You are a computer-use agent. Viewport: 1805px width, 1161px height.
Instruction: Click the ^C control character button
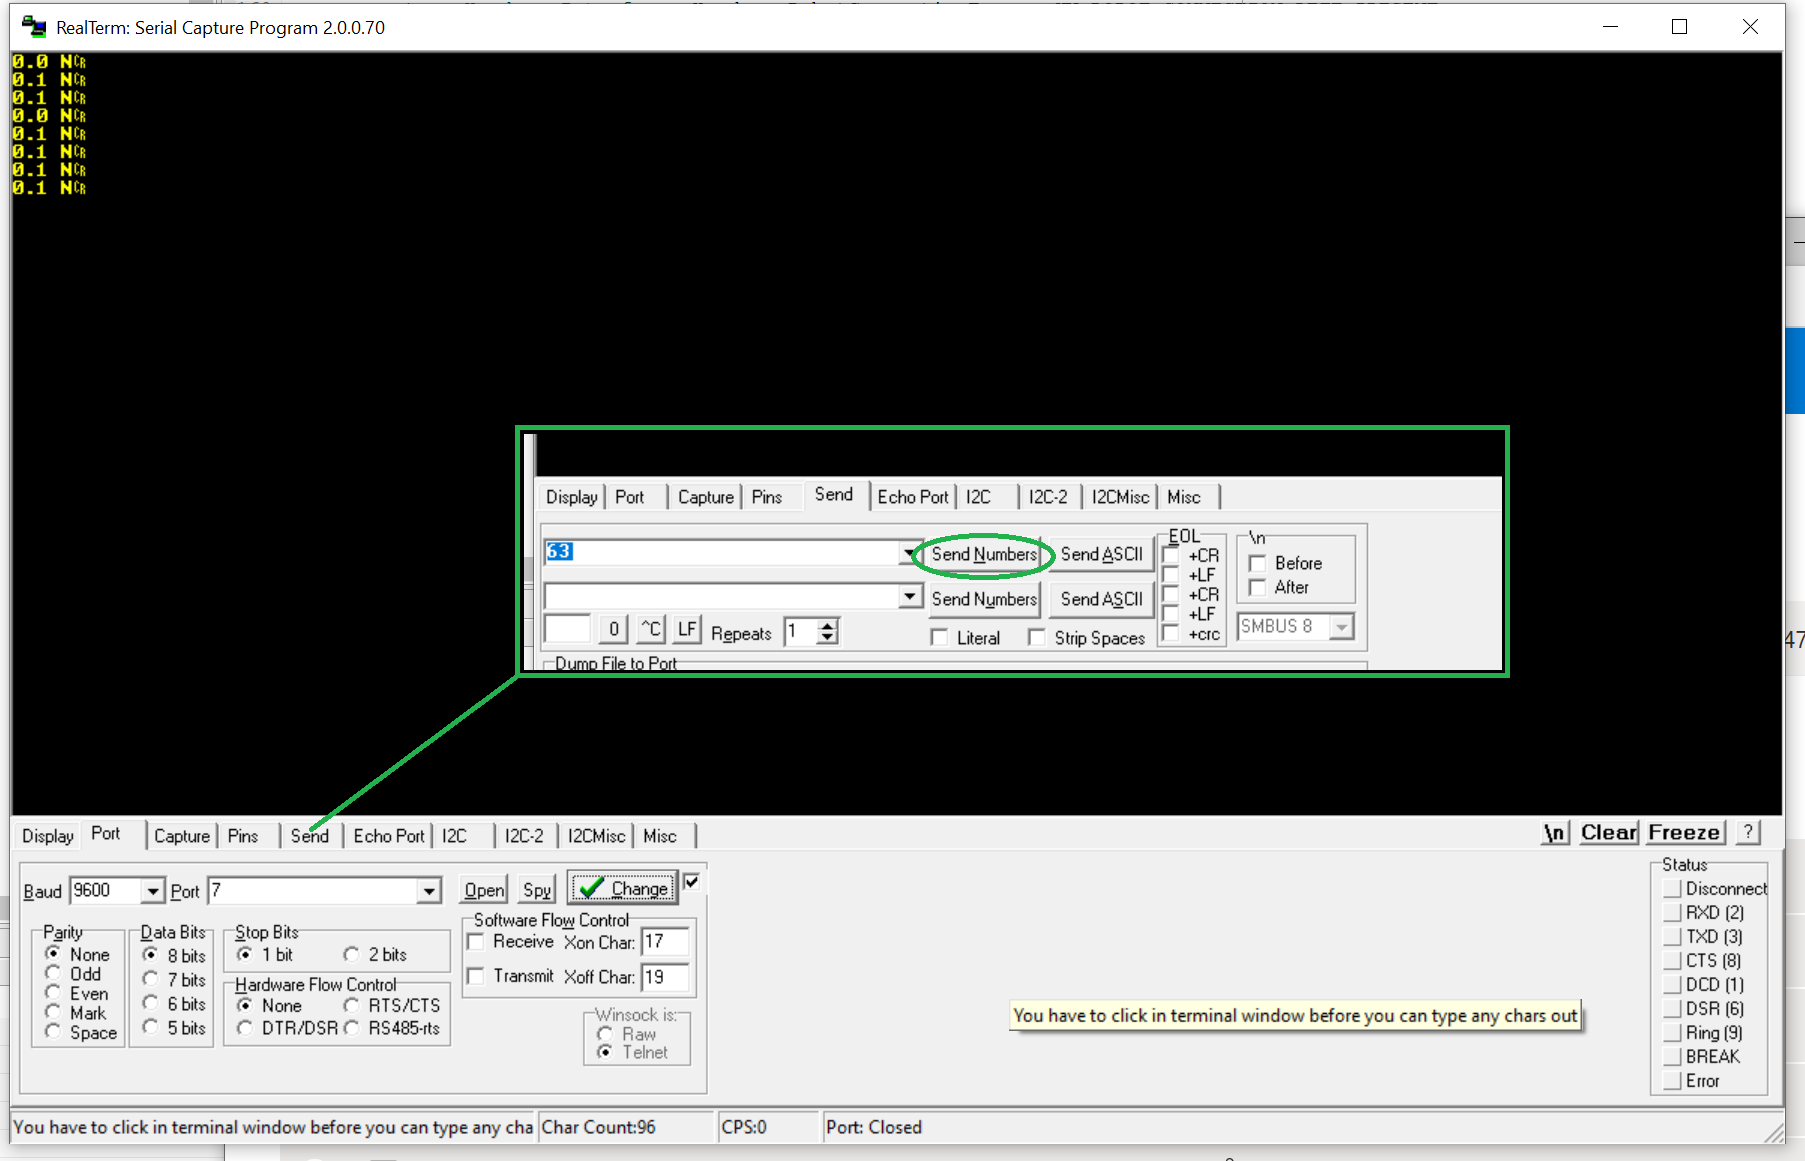pyautogui.click(x=650, y=629)
